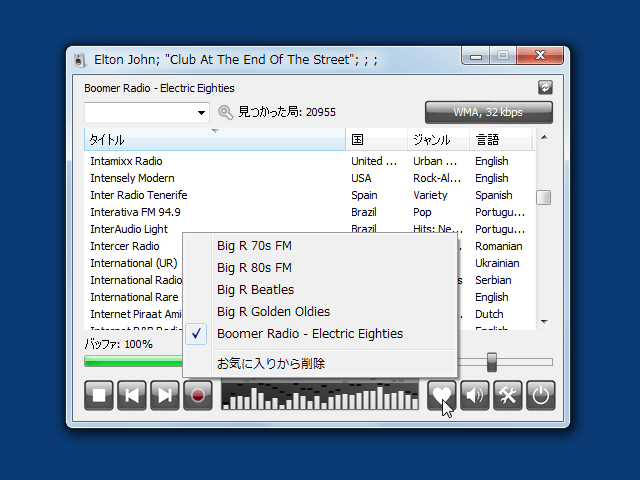Screen dimensions: 640x480
Task: Click the Serbian language cell
Action: (x=493, y=280)
